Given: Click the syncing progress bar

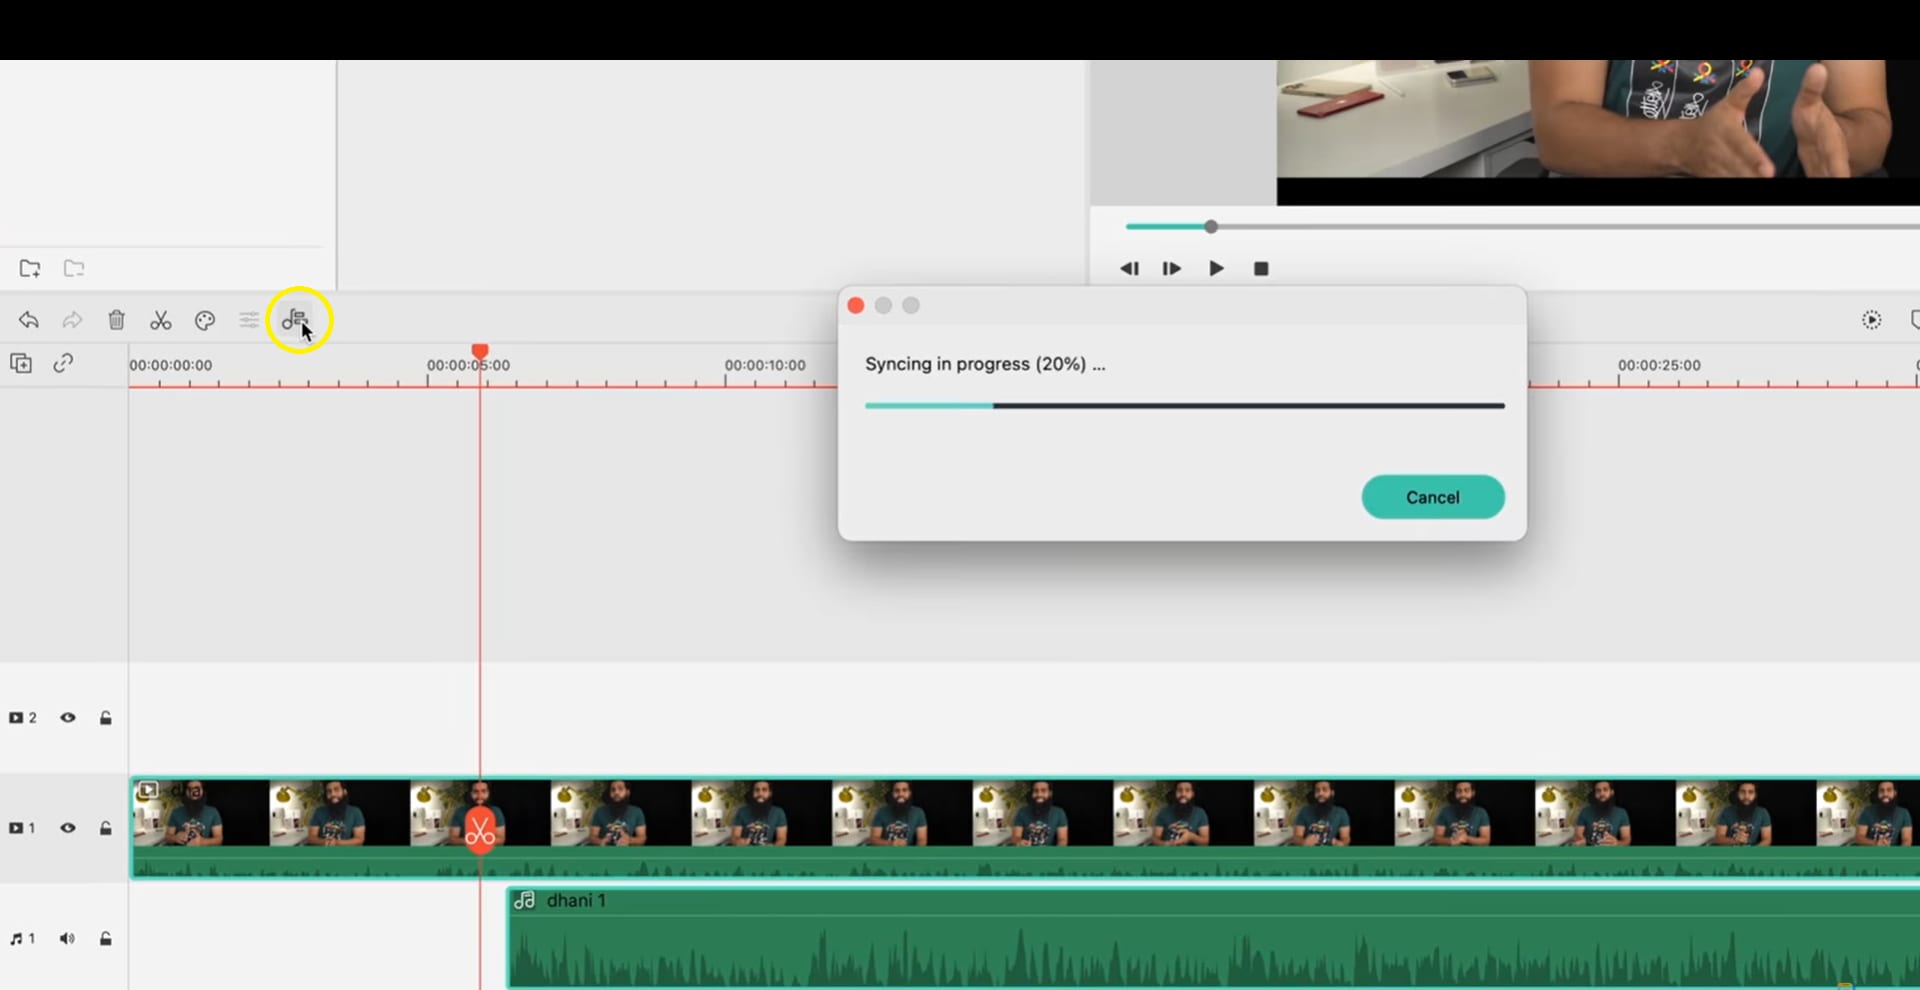Looking at the screenshot, I should pyautogui.click(x=1185, y=406).
